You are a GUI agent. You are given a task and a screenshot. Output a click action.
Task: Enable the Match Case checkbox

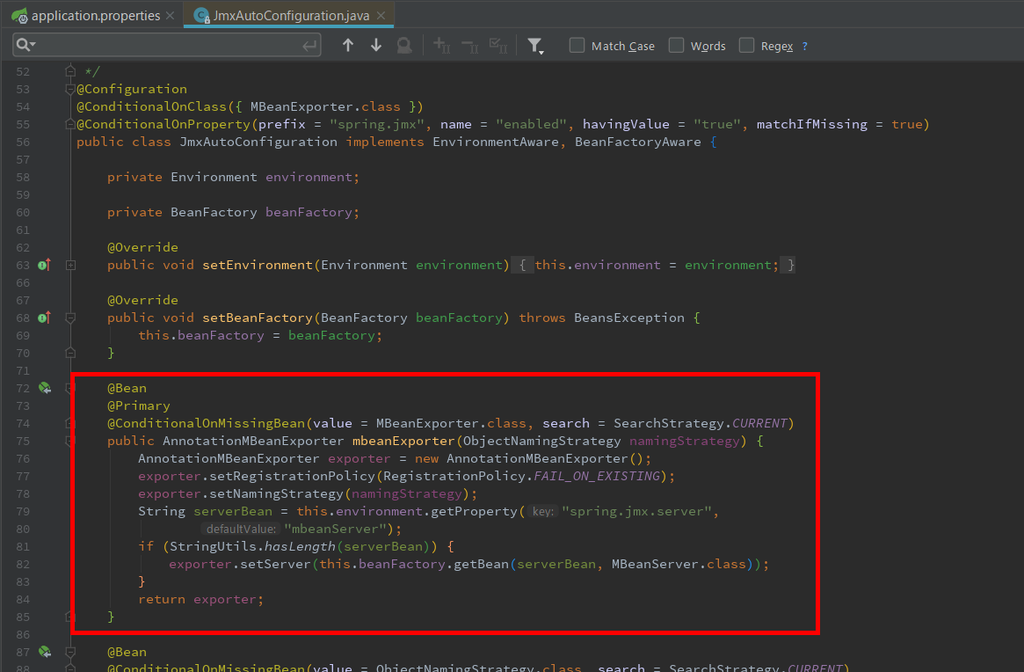click(x=577, y=45)
